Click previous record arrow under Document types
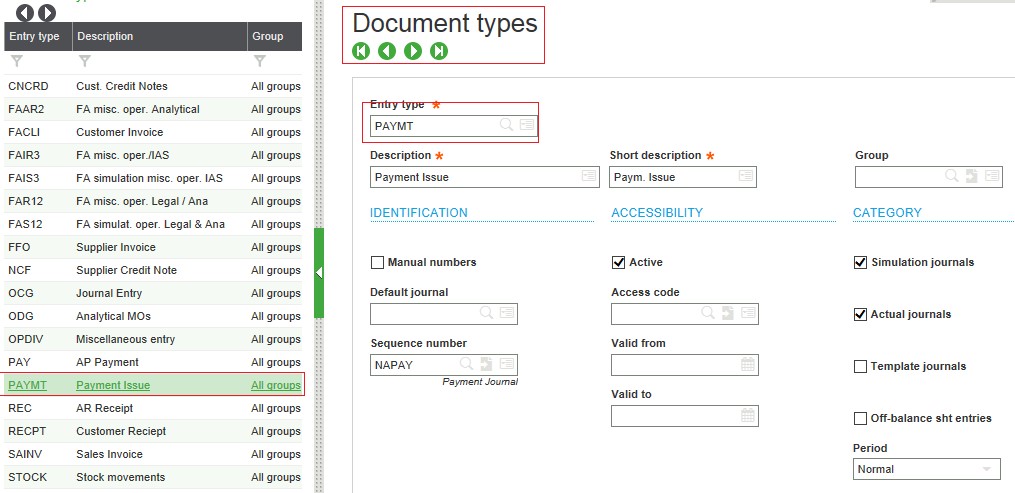The image size is (1015, 493). click(x=387, y=51)
